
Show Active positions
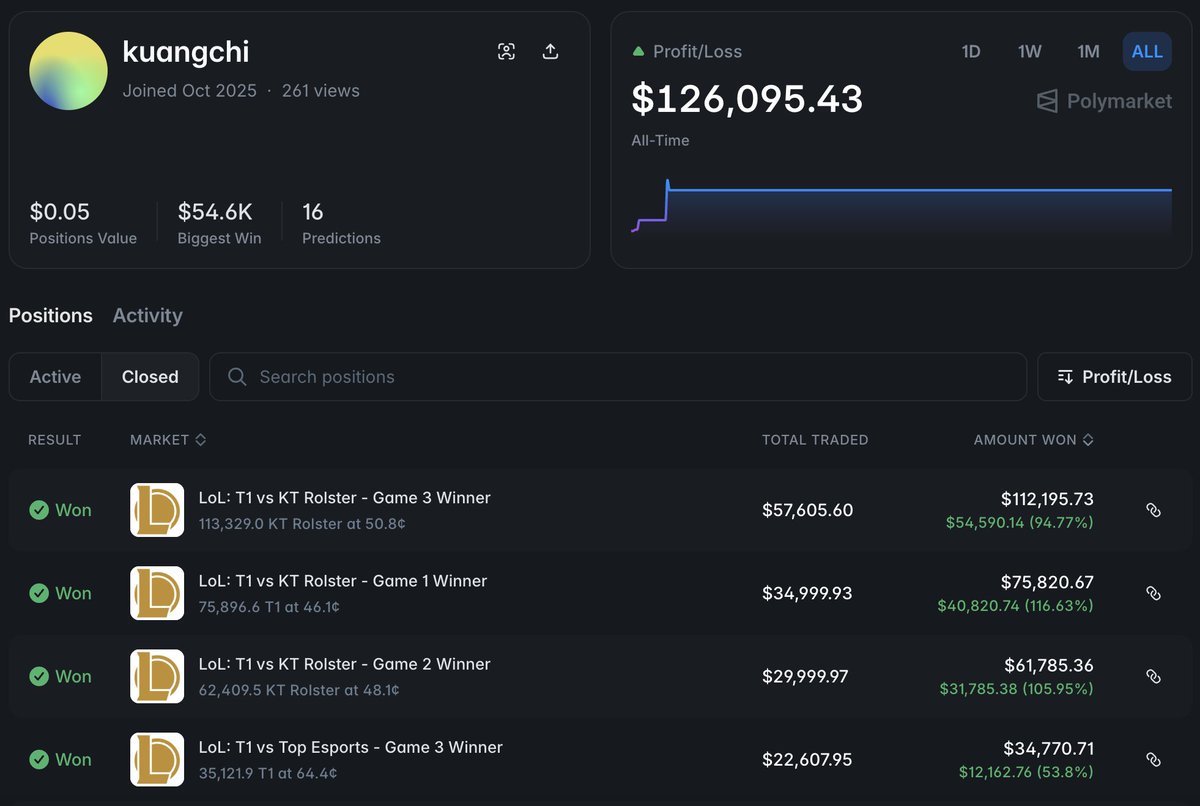tap(55, 377)
